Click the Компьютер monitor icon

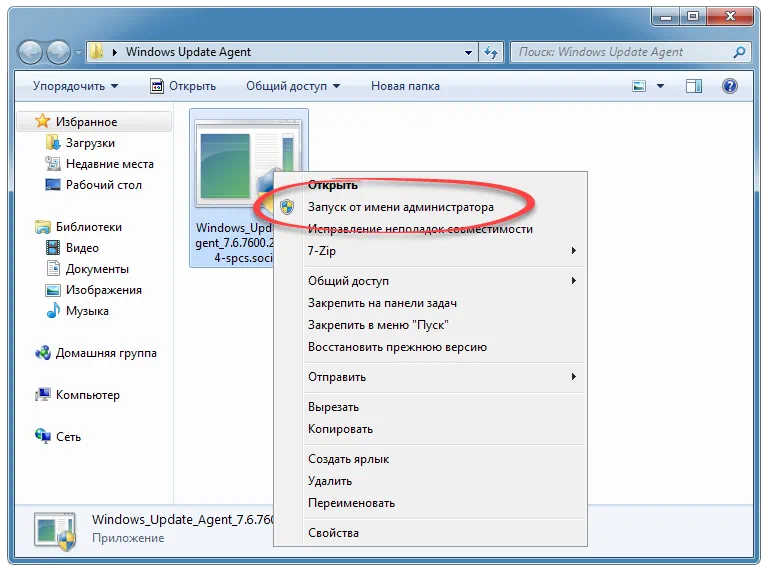(x=43, y=394)
